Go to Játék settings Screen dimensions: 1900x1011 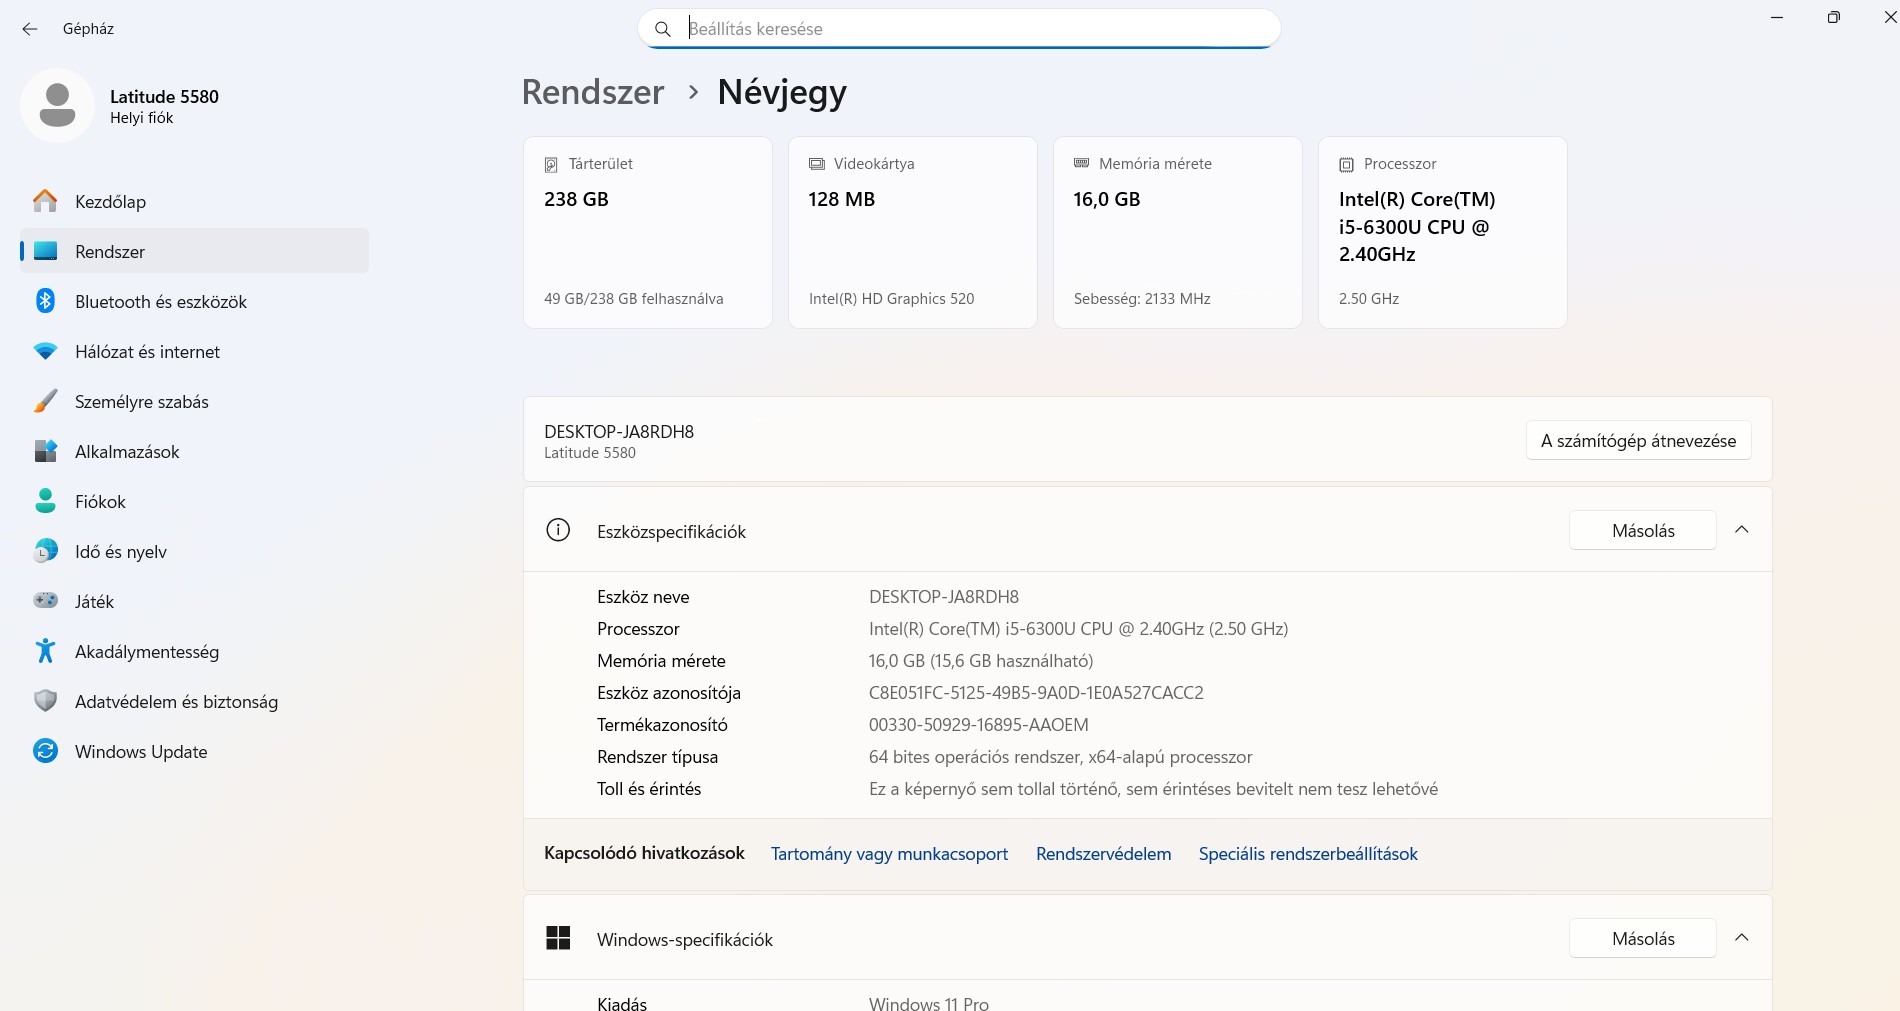[94, 601]
